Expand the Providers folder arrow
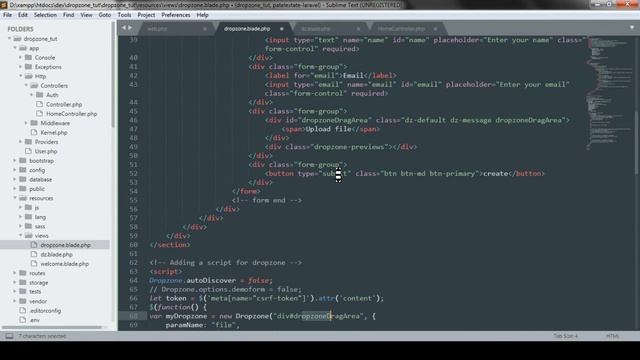 point(21,142)
